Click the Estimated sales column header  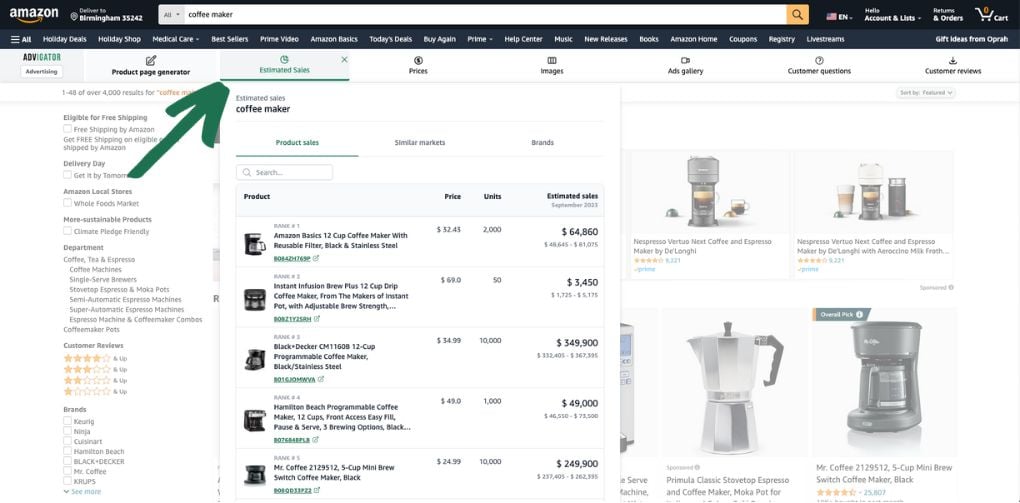pyautogui.click(x=572, y=196)
